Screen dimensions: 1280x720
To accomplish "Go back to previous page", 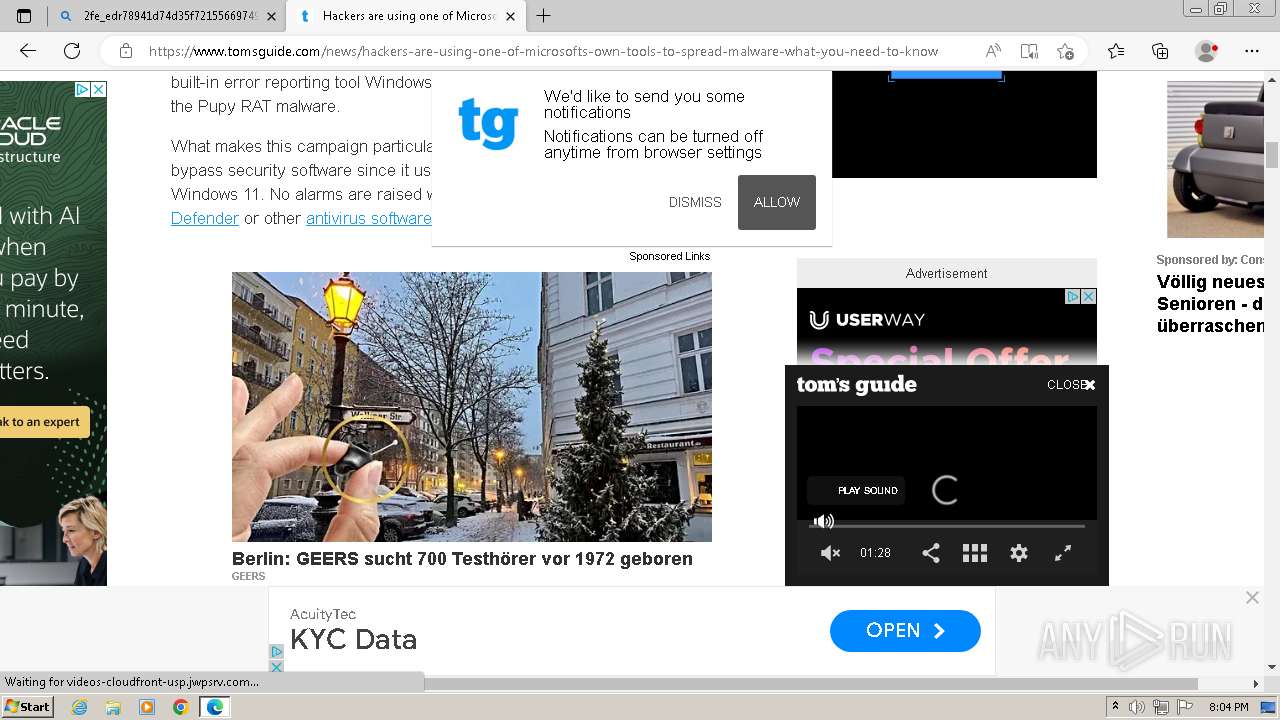I will 28,51.
